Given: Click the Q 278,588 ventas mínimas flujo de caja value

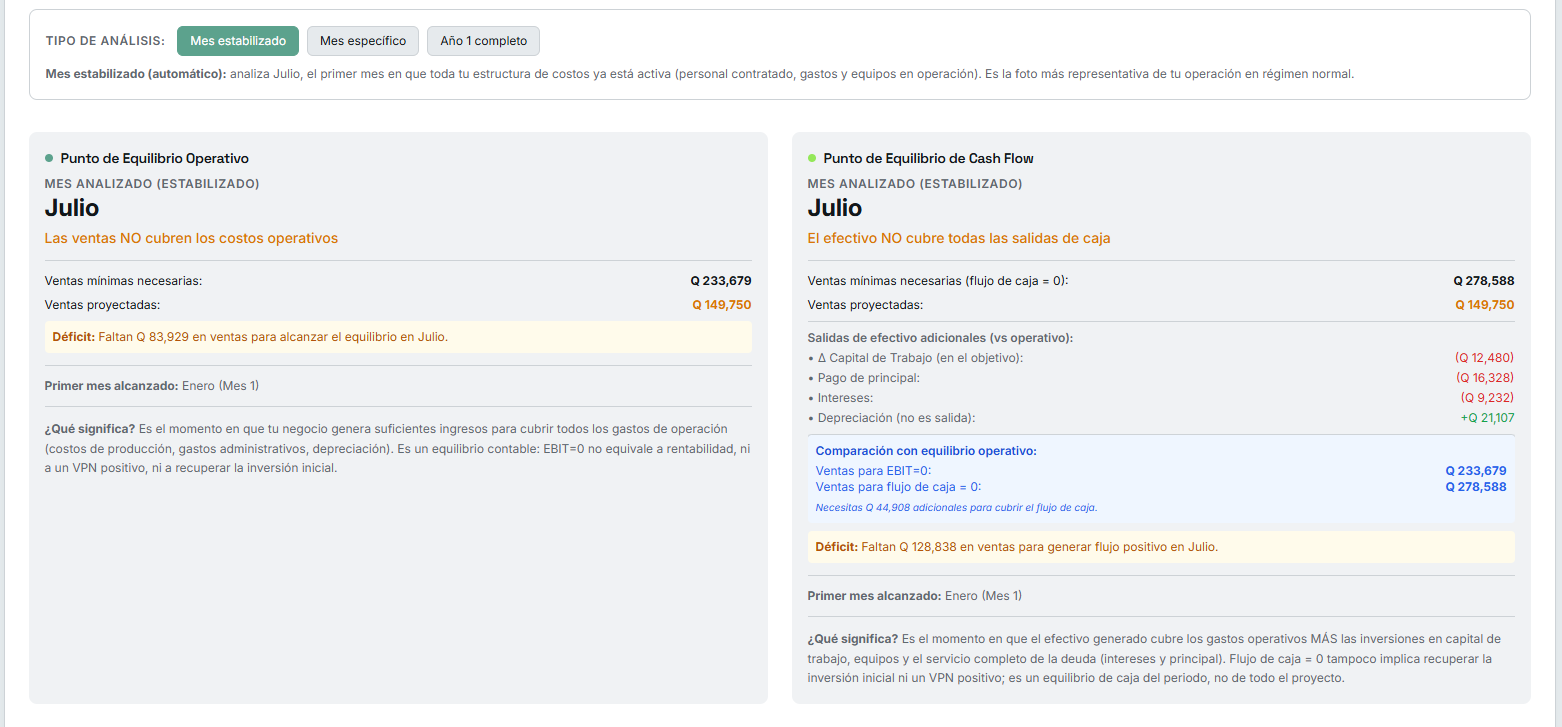Looking at the screenshot, I should tap(1484, 281).
